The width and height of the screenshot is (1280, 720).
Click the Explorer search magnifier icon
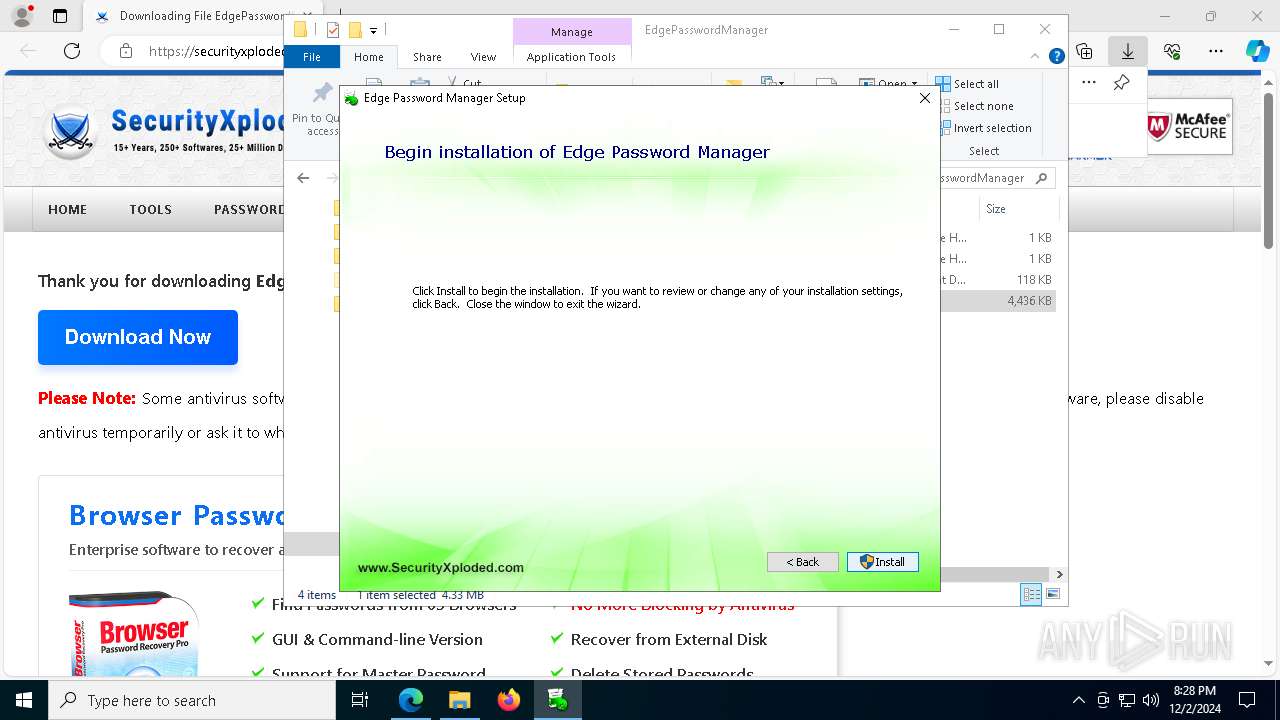(x=1042, y=178)
